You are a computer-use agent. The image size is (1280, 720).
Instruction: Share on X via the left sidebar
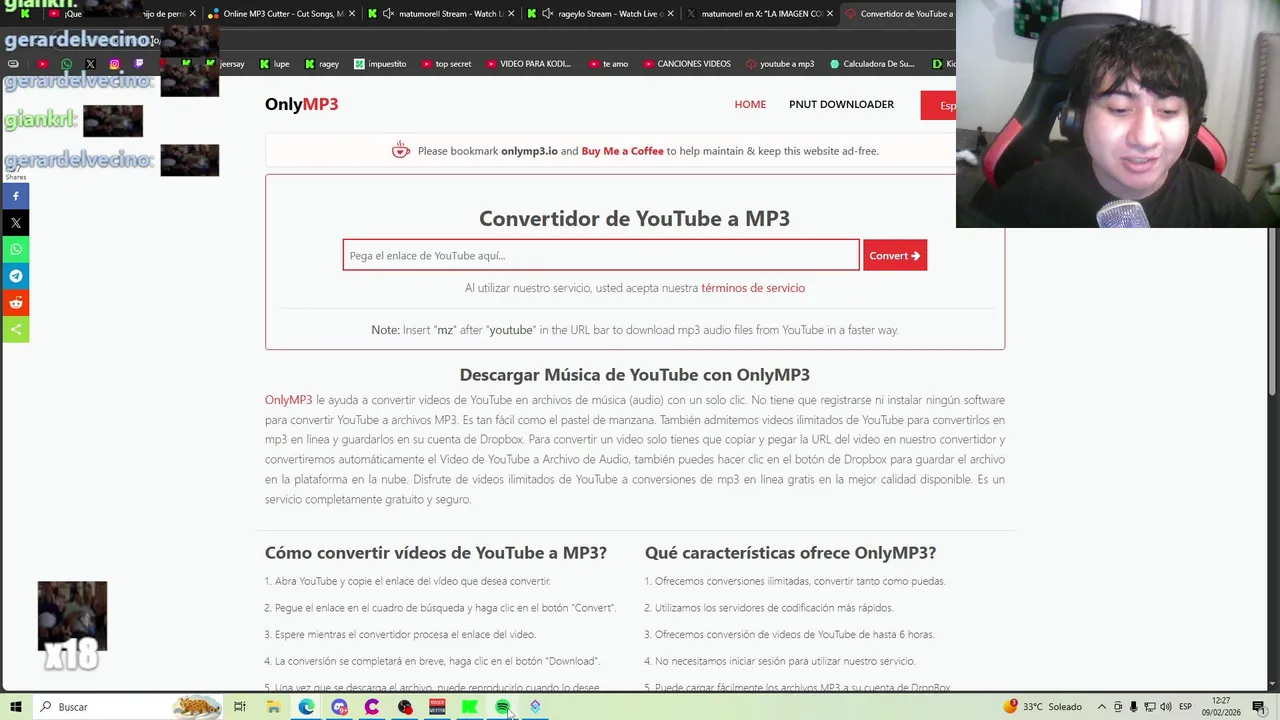15,223
